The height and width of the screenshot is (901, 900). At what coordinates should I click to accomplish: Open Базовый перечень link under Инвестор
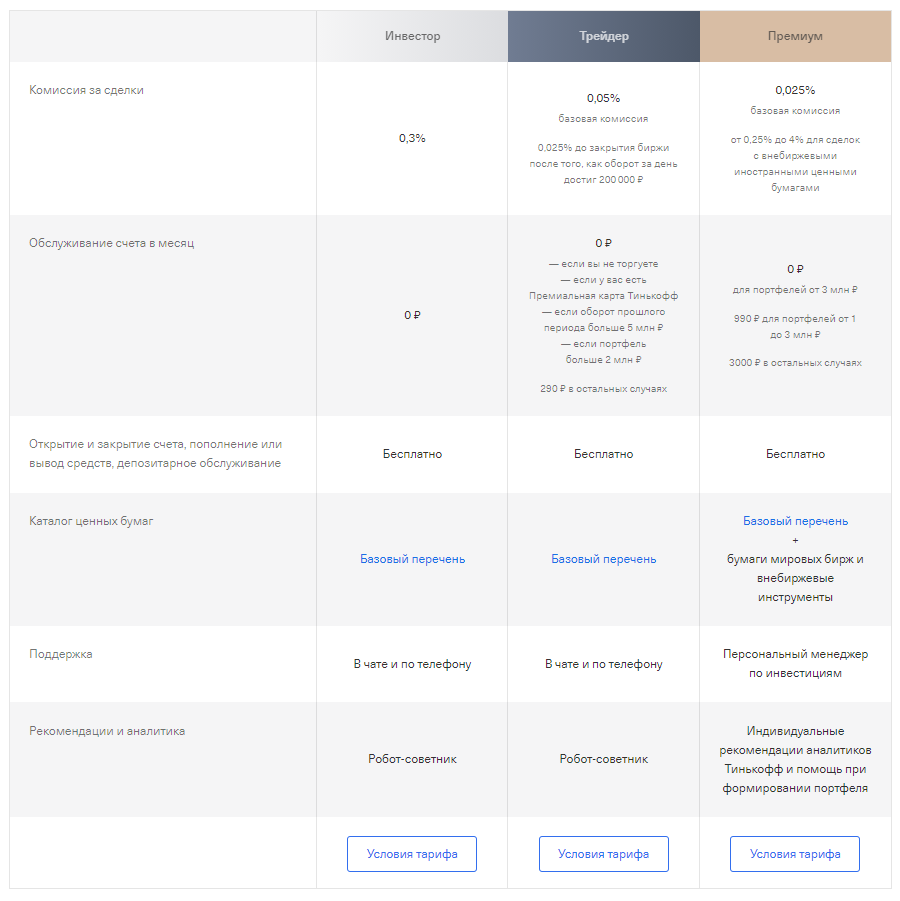[x=411, y=558]
